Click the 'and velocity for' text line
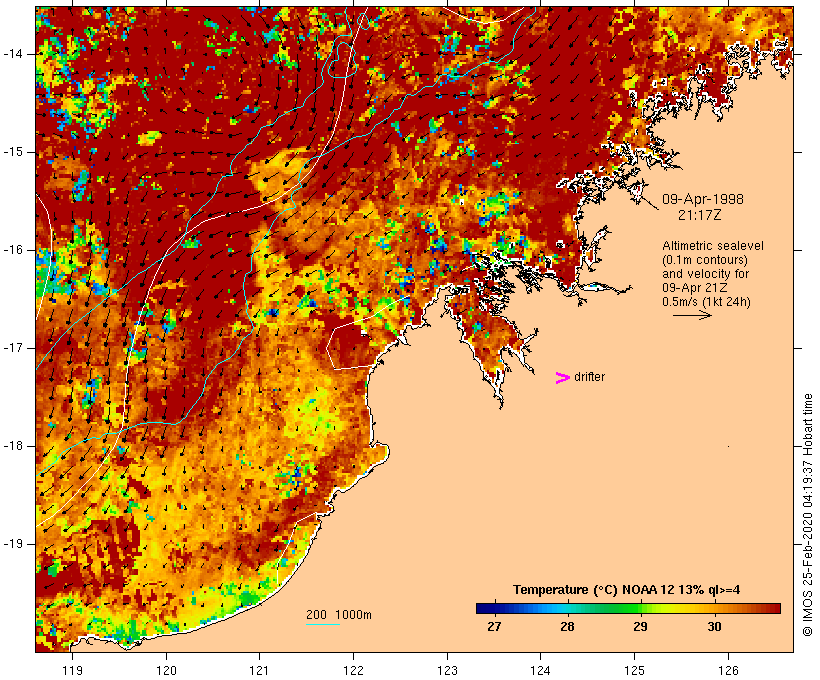Viewport: 820px width, 680px height. (705, 274)
